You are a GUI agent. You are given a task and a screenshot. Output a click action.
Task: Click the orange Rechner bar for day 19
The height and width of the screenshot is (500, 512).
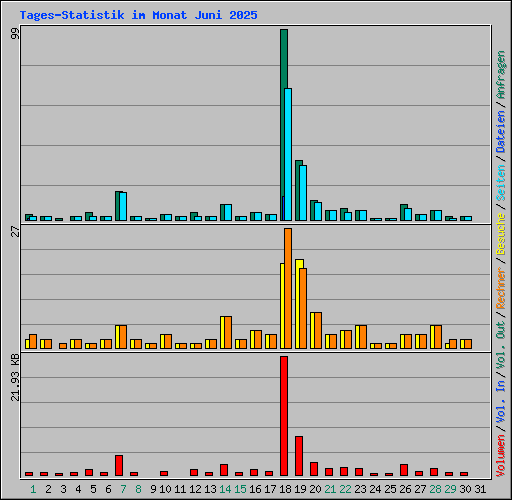pos(303,308)
